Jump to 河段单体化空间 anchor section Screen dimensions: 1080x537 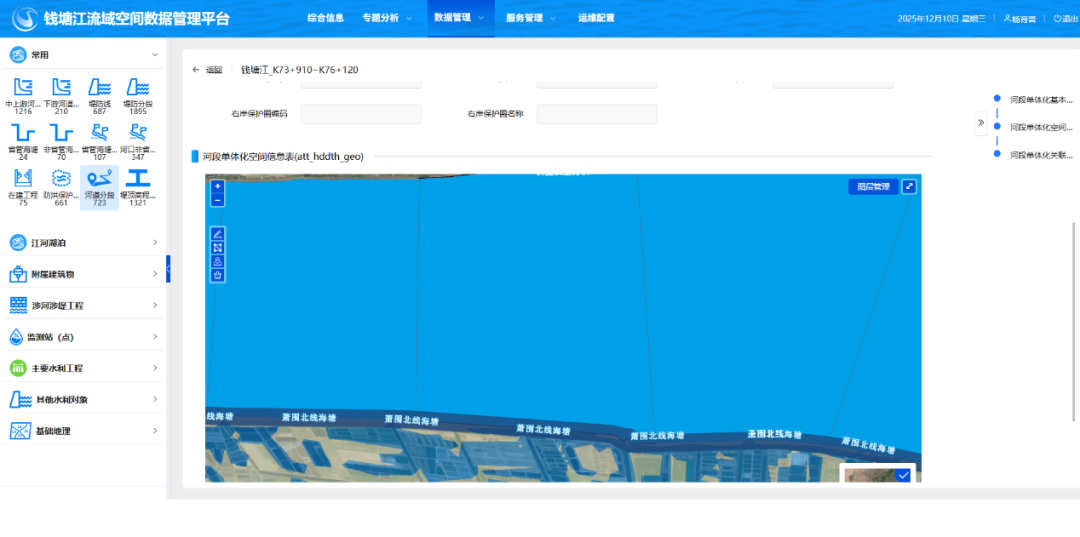coord(1041,127)
